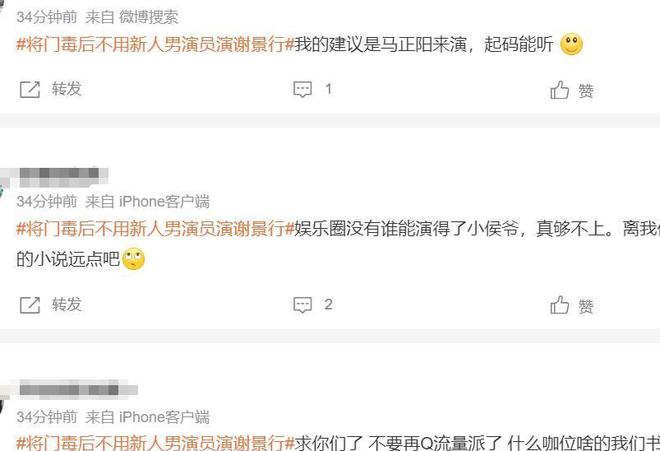Click comment count 2 on 小侯爷 post

[x=328, y=304]
